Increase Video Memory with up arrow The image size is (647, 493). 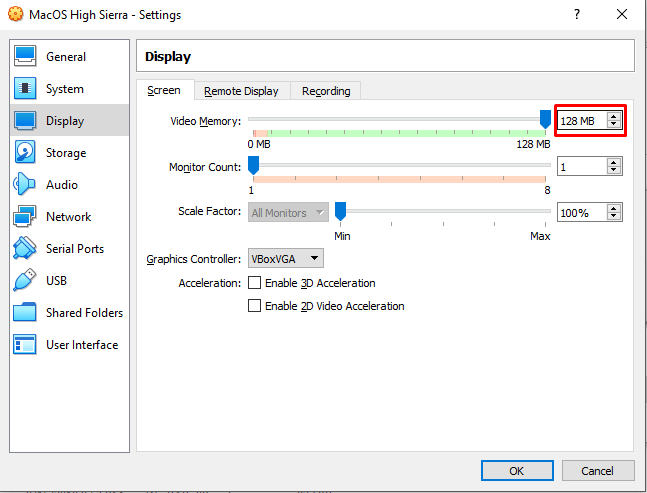point(613,116)
